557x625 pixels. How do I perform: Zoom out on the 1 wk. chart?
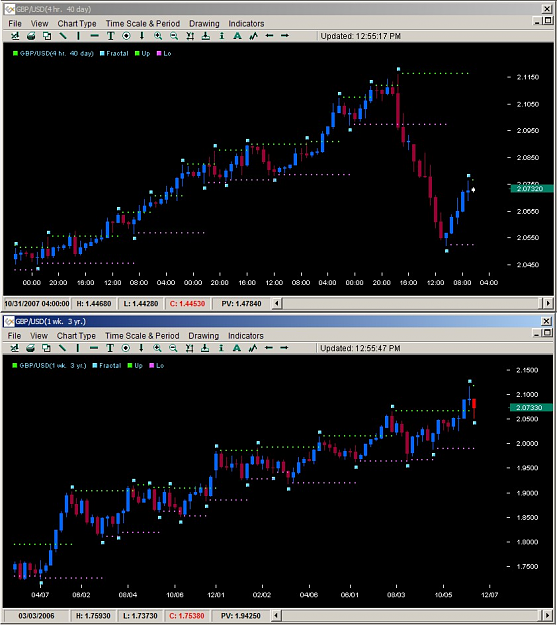point(173,348)
